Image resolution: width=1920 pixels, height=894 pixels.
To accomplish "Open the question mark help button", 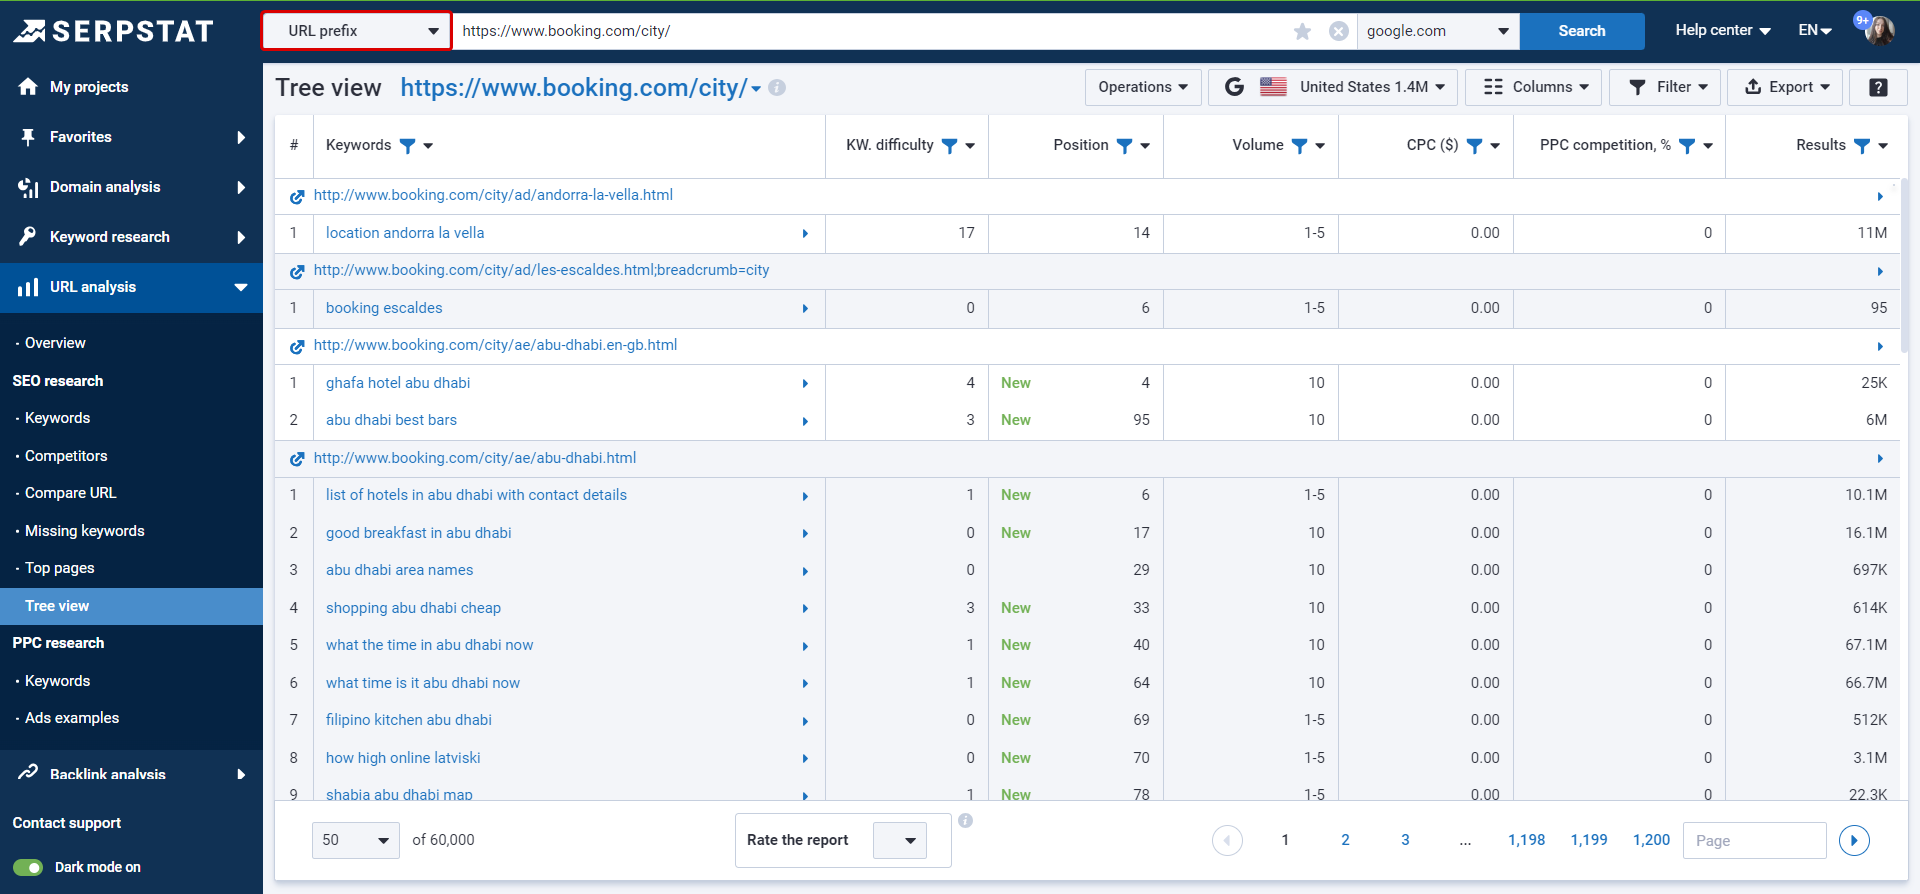I will [1878, 87].
